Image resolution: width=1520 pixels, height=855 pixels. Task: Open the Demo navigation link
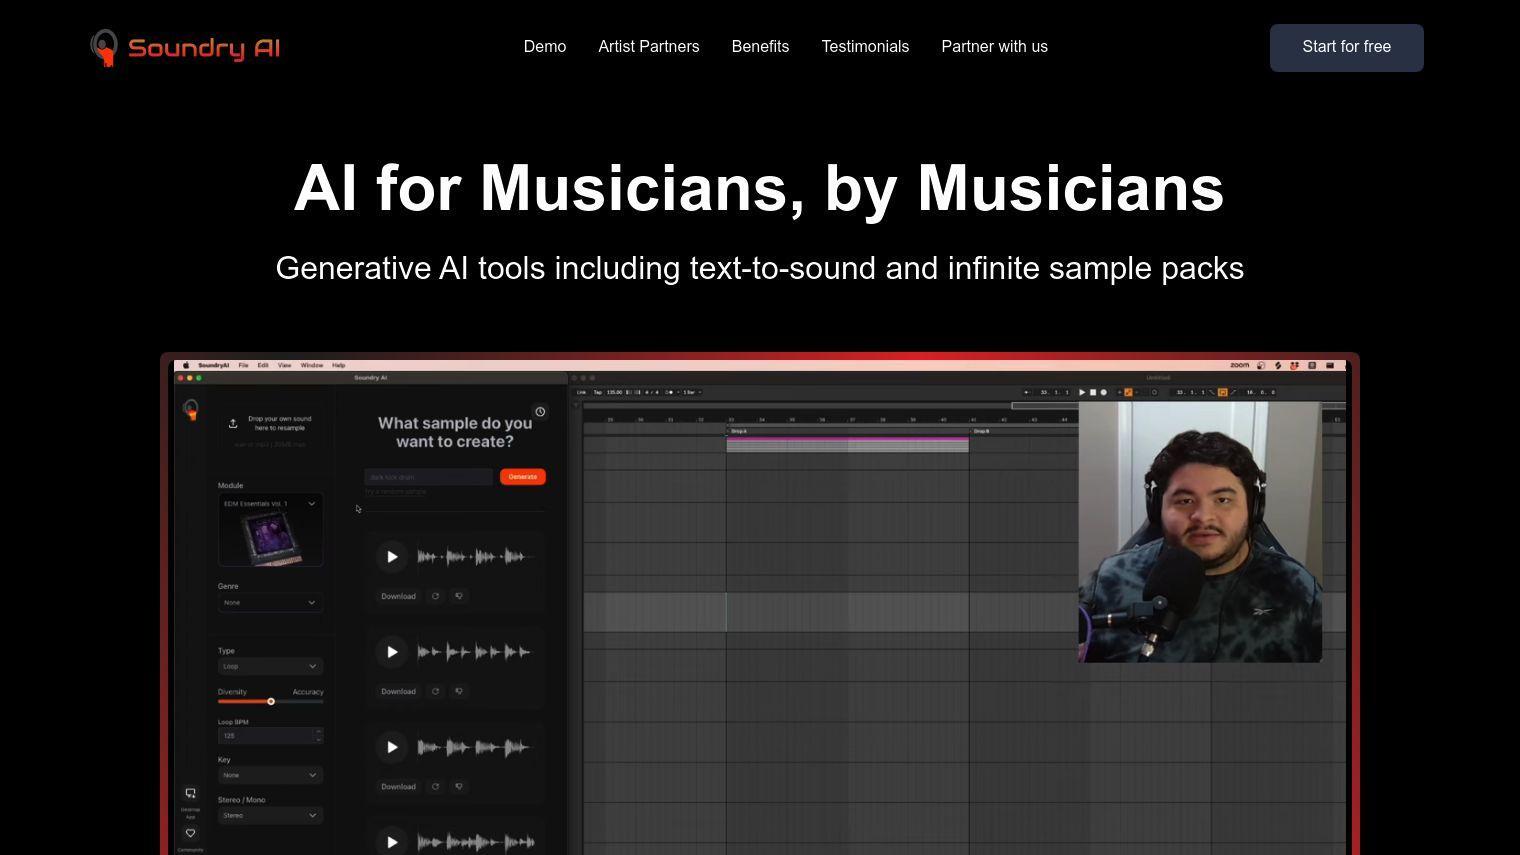tap(545, 47)
